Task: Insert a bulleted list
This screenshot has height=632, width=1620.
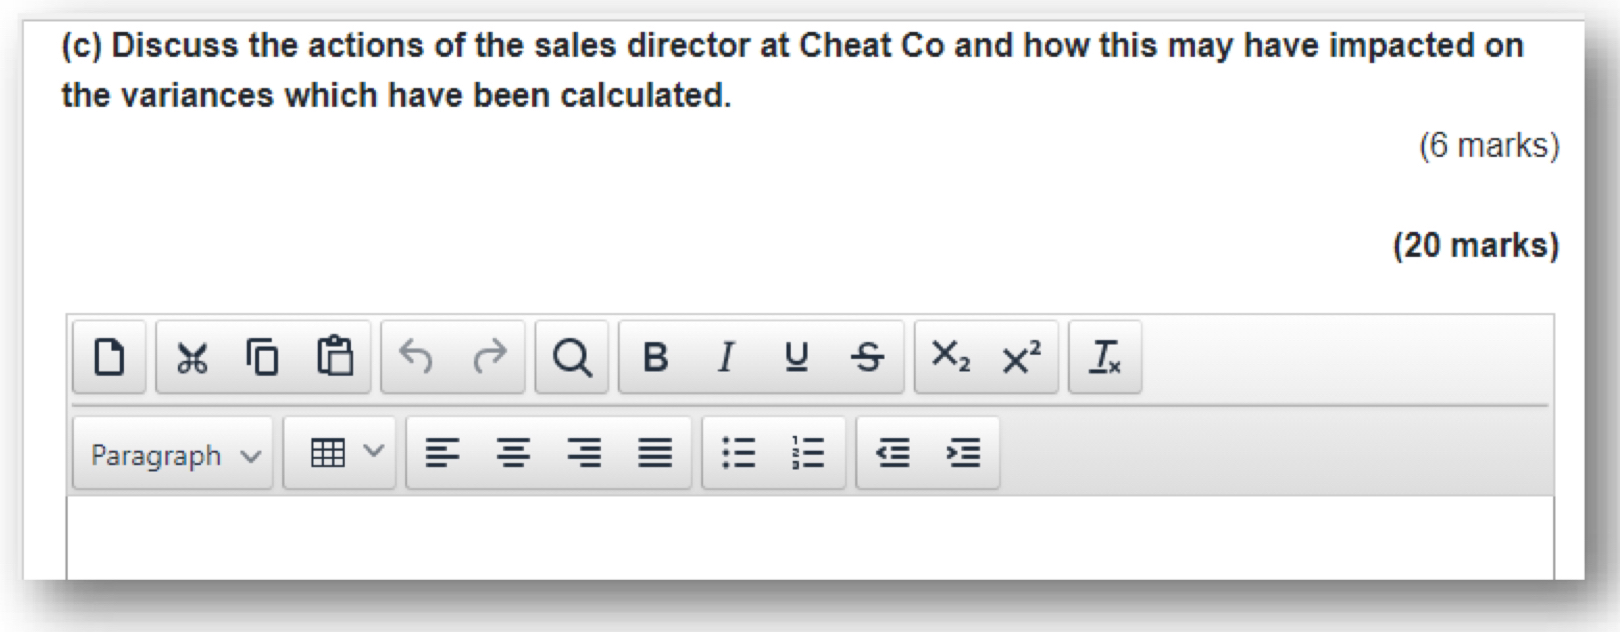Action: [738, 454]
